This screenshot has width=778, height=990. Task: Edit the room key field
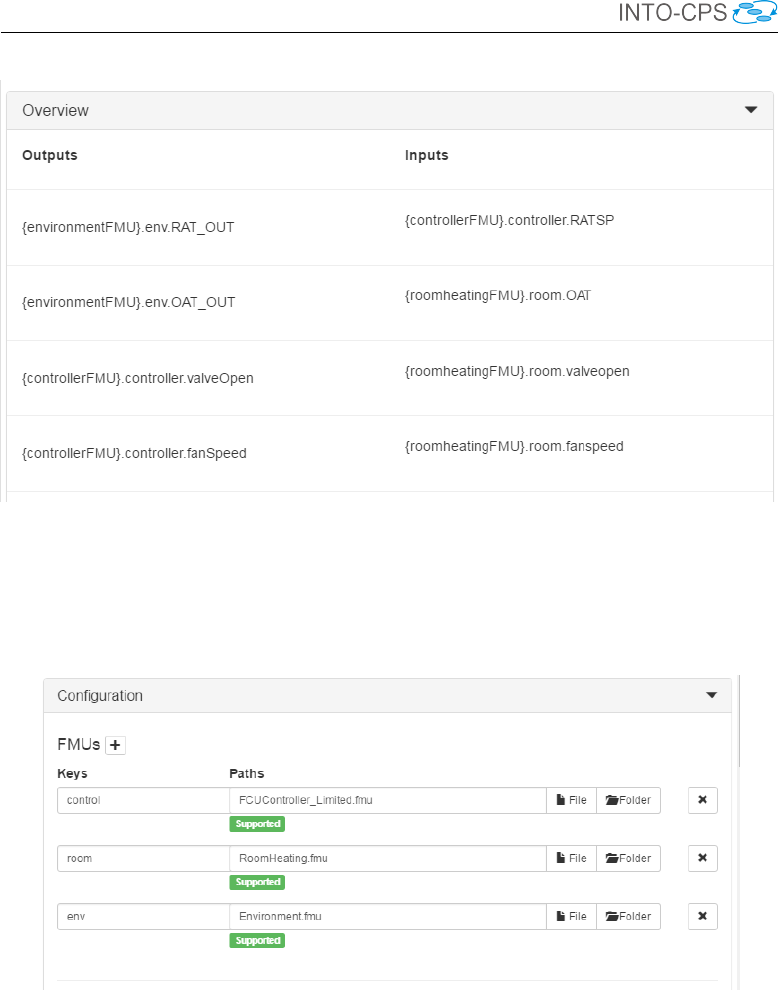(x=143, y=858)
